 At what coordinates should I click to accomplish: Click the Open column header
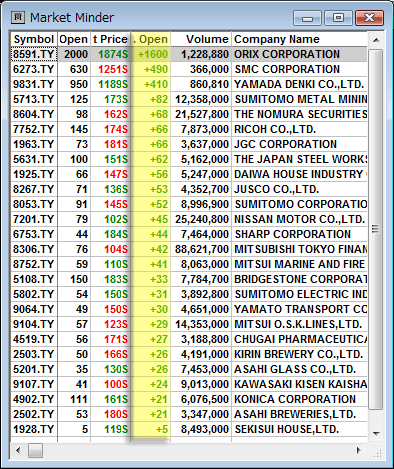[x=74, y=39]
